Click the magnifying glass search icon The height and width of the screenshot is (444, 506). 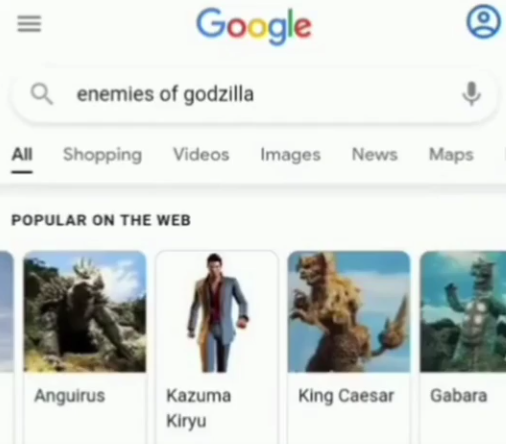point(41,94)
